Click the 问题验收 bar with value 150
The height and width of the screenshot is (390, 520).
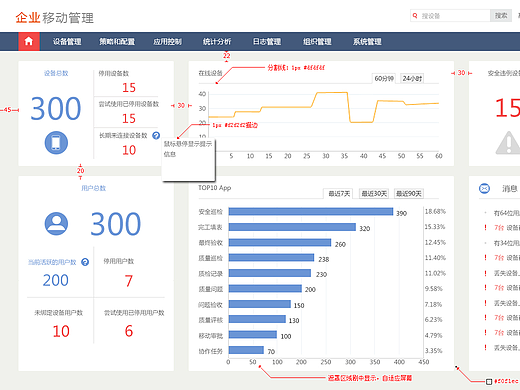pyautogui.click(x=260, y=304)
